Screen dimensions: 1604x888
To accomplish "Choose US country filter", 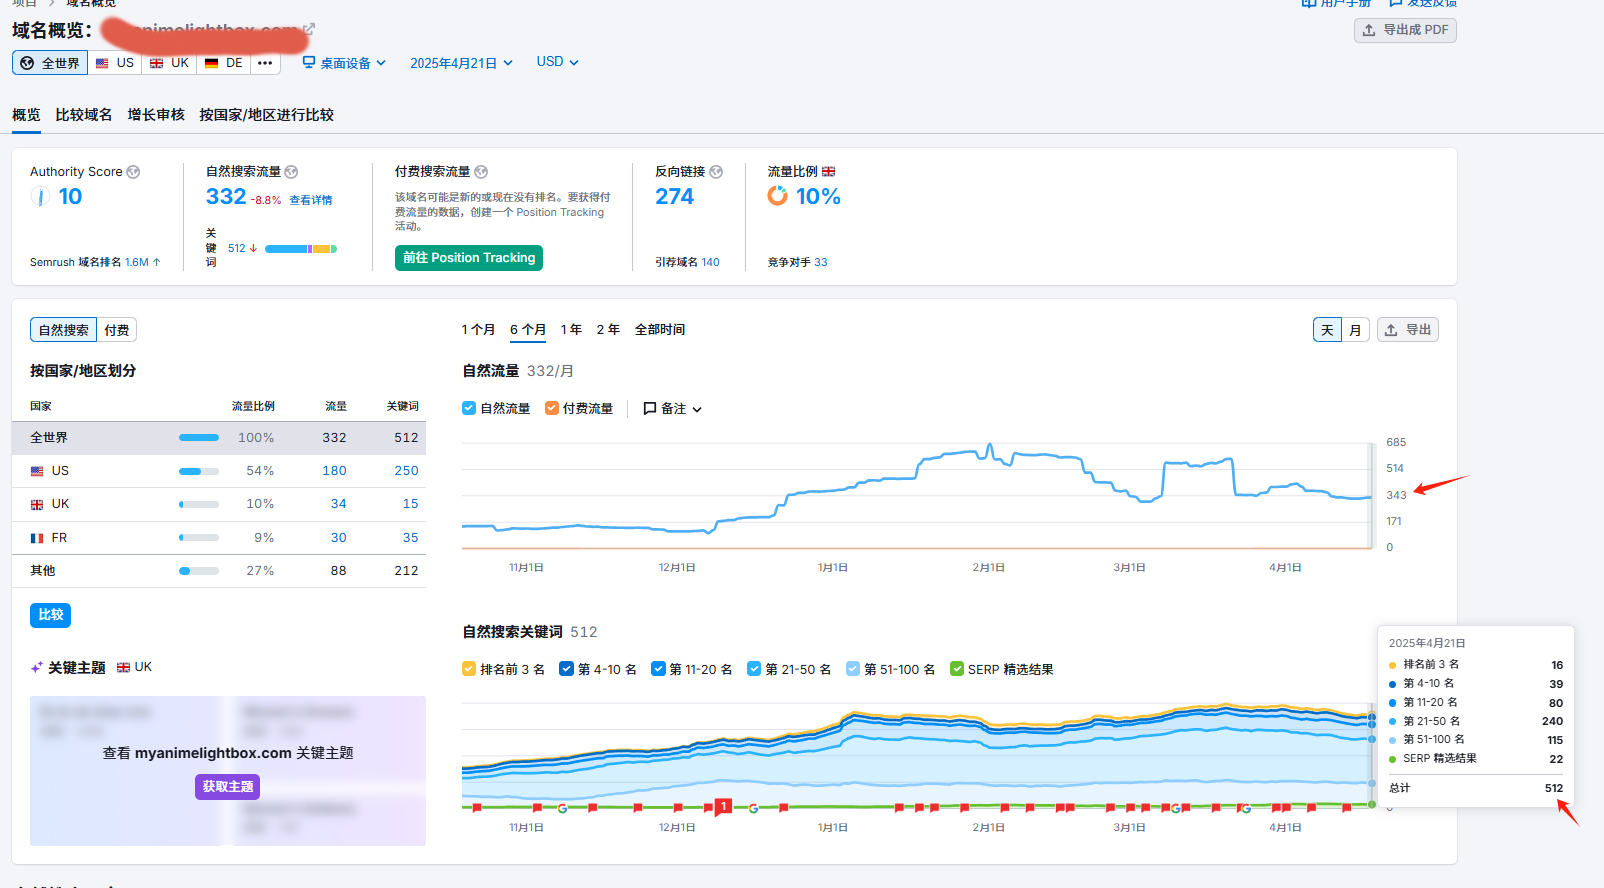I will [x=115, y=63].
